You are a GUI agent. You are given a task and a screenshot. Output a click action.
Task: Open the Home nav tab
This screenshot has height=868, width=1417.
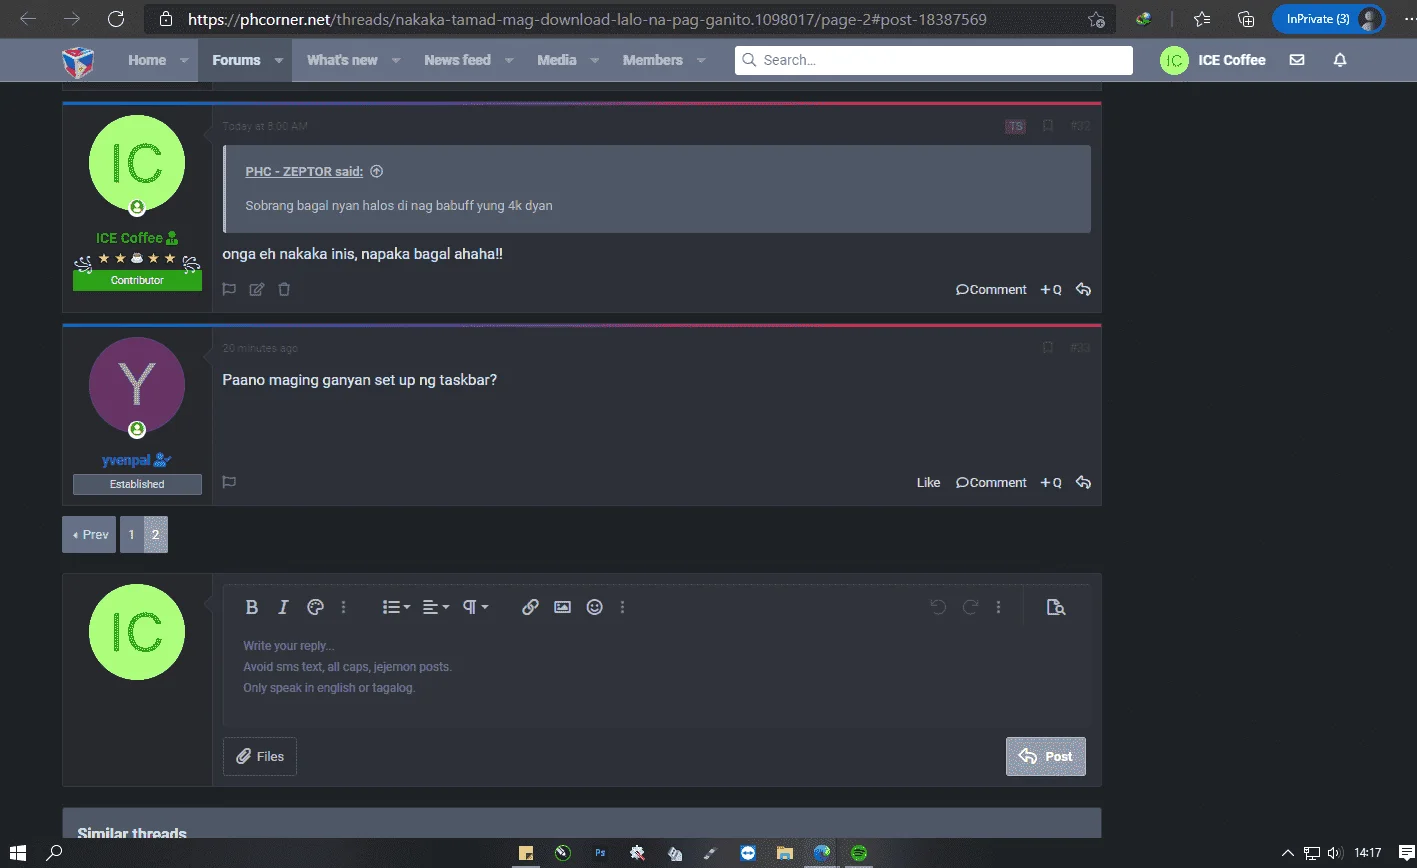(x=147, y=60)
